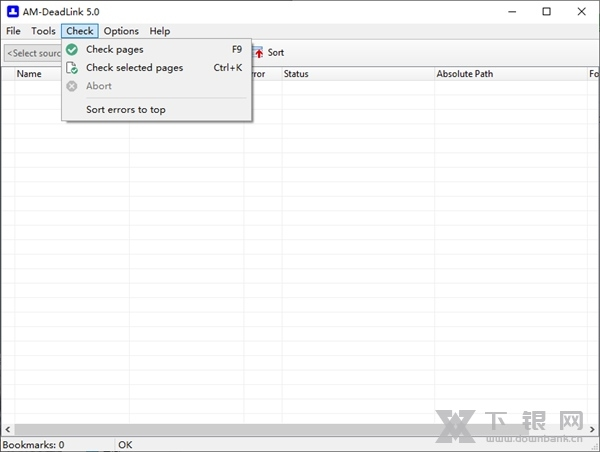Open the File menu
This screenshot has height=452, width=600.
click(13, 31)
